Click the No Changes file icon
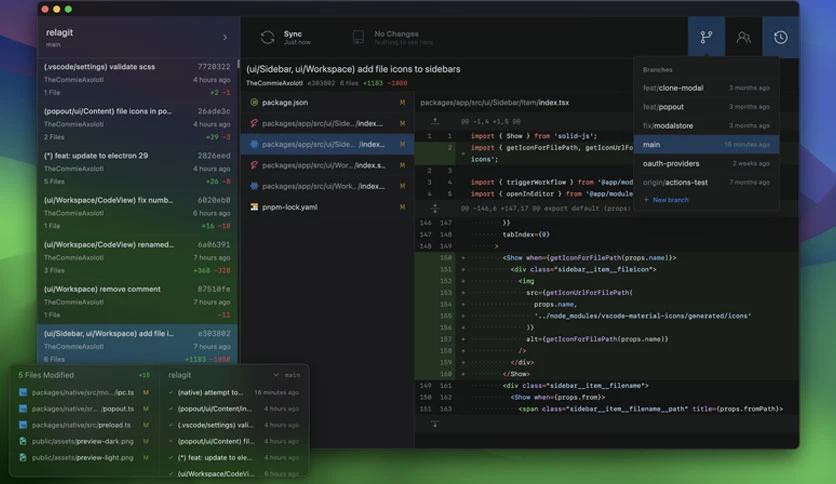Screen dimensions: 836x484 pyautogui.click(x=358, y=37)
